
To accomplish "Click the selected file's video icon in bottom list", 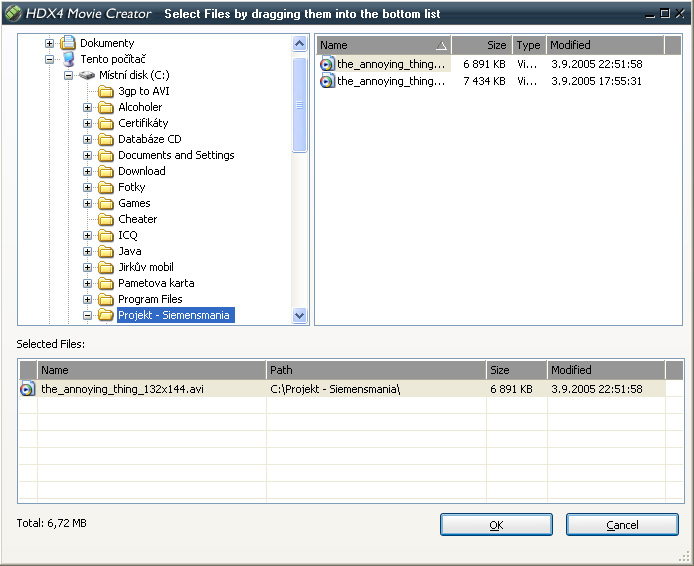I will (27, 389).
